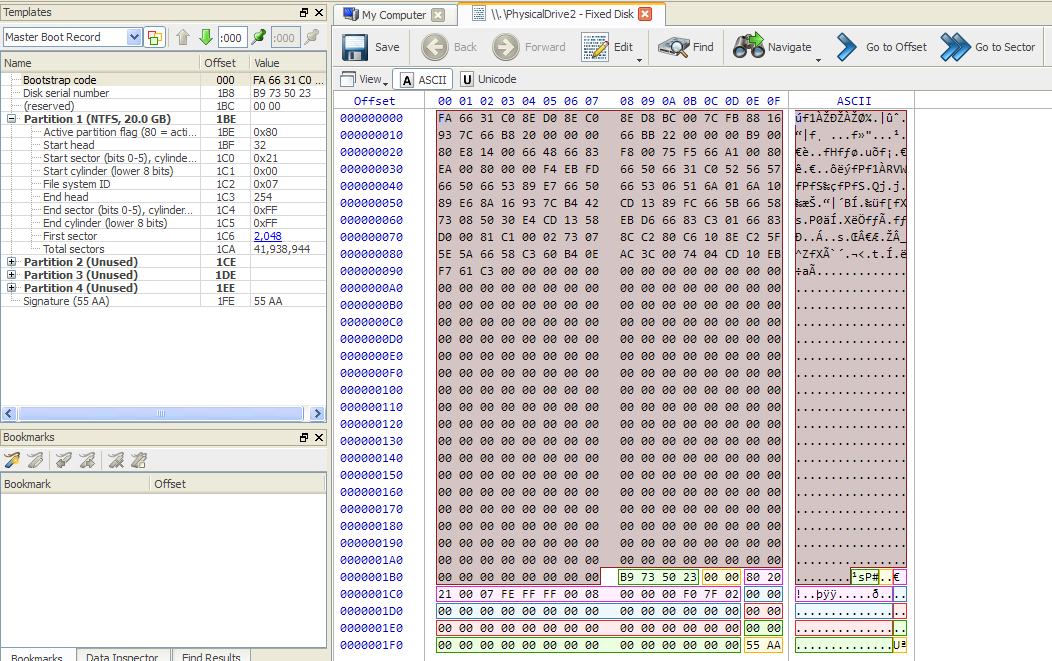This screenshot has height=661, width=1052.
Task: Collapse the Partition 1 (NTFS, 20.0 GB) node
Action: tap(12, 119)
